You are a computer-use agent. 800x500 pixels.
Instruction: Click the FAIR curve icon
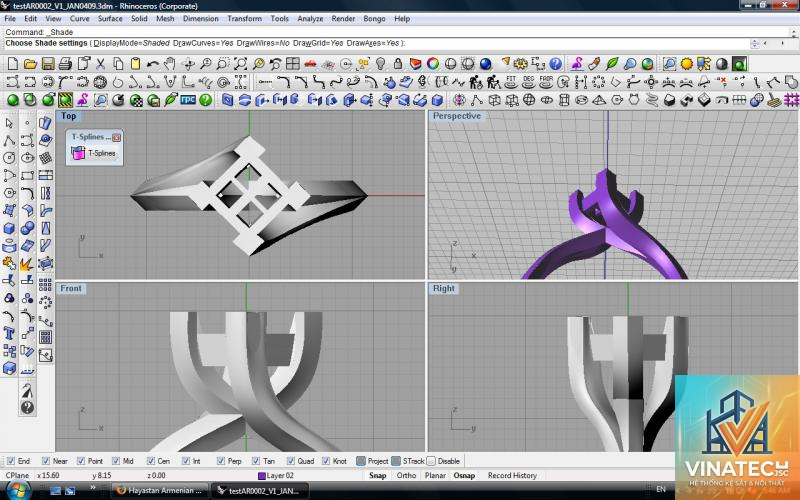pos(546,82)
